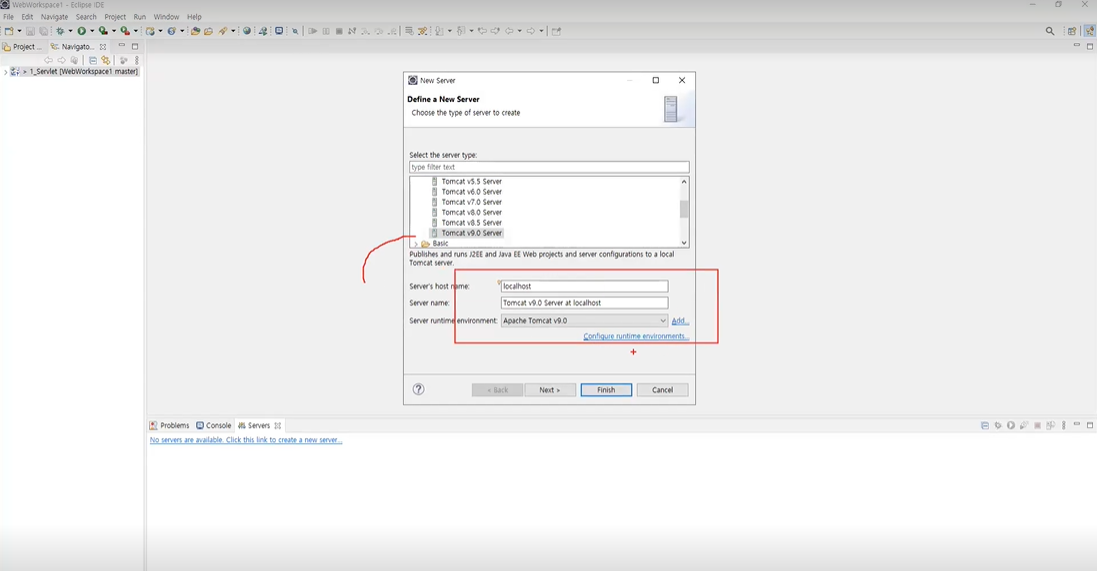Start the server using Servers view icon
Image resolution: width=1097 pixels, height=571 pixels.
pos(1011,425)
